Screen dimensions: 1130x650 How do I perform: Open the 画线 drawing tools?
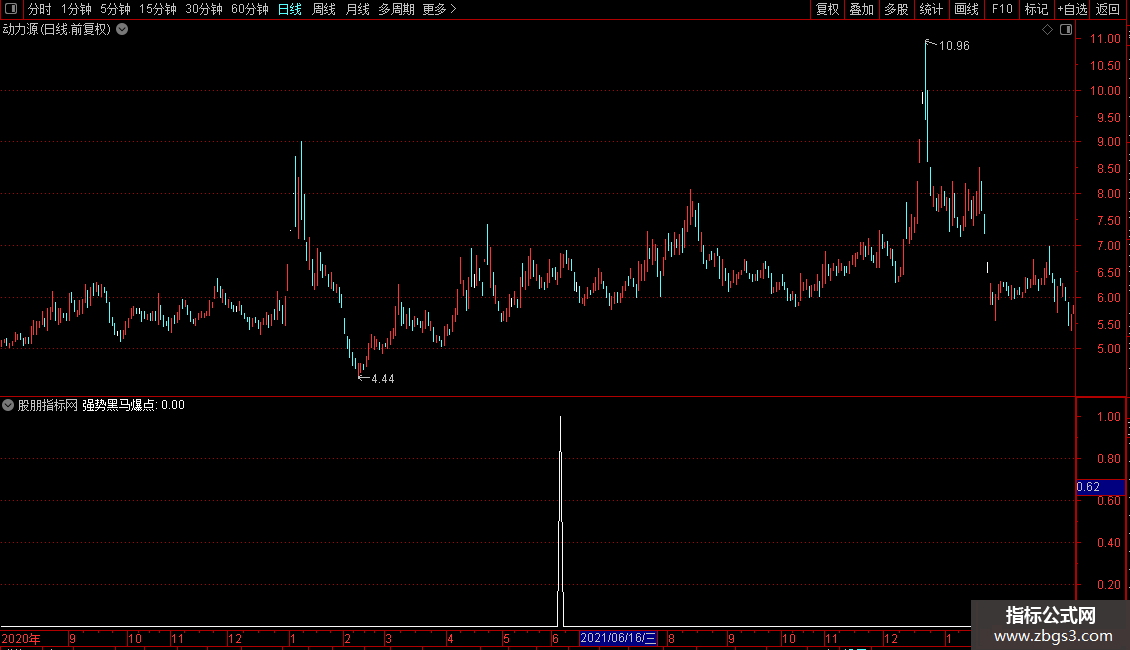click(966, 9)
